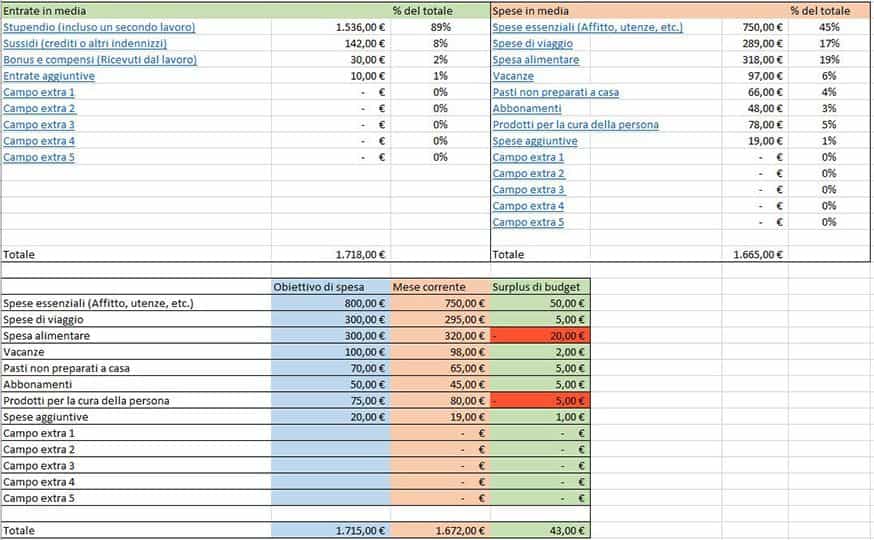Viewport: 874px width, 540px height.
Task: Click the Spese aggiuntive link
Action: (x=534, y=141)
